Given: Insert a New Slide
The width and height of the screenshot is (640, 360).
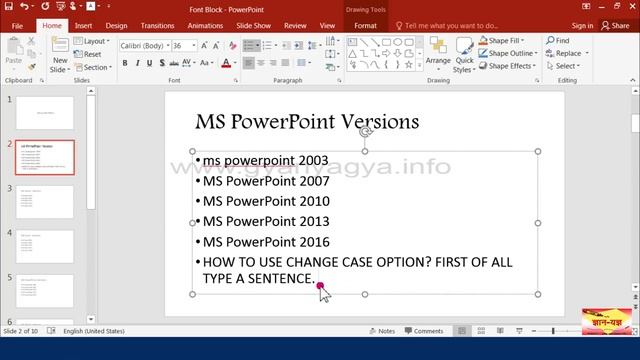Looking at the screenshot, I should [x=60, y=55].
